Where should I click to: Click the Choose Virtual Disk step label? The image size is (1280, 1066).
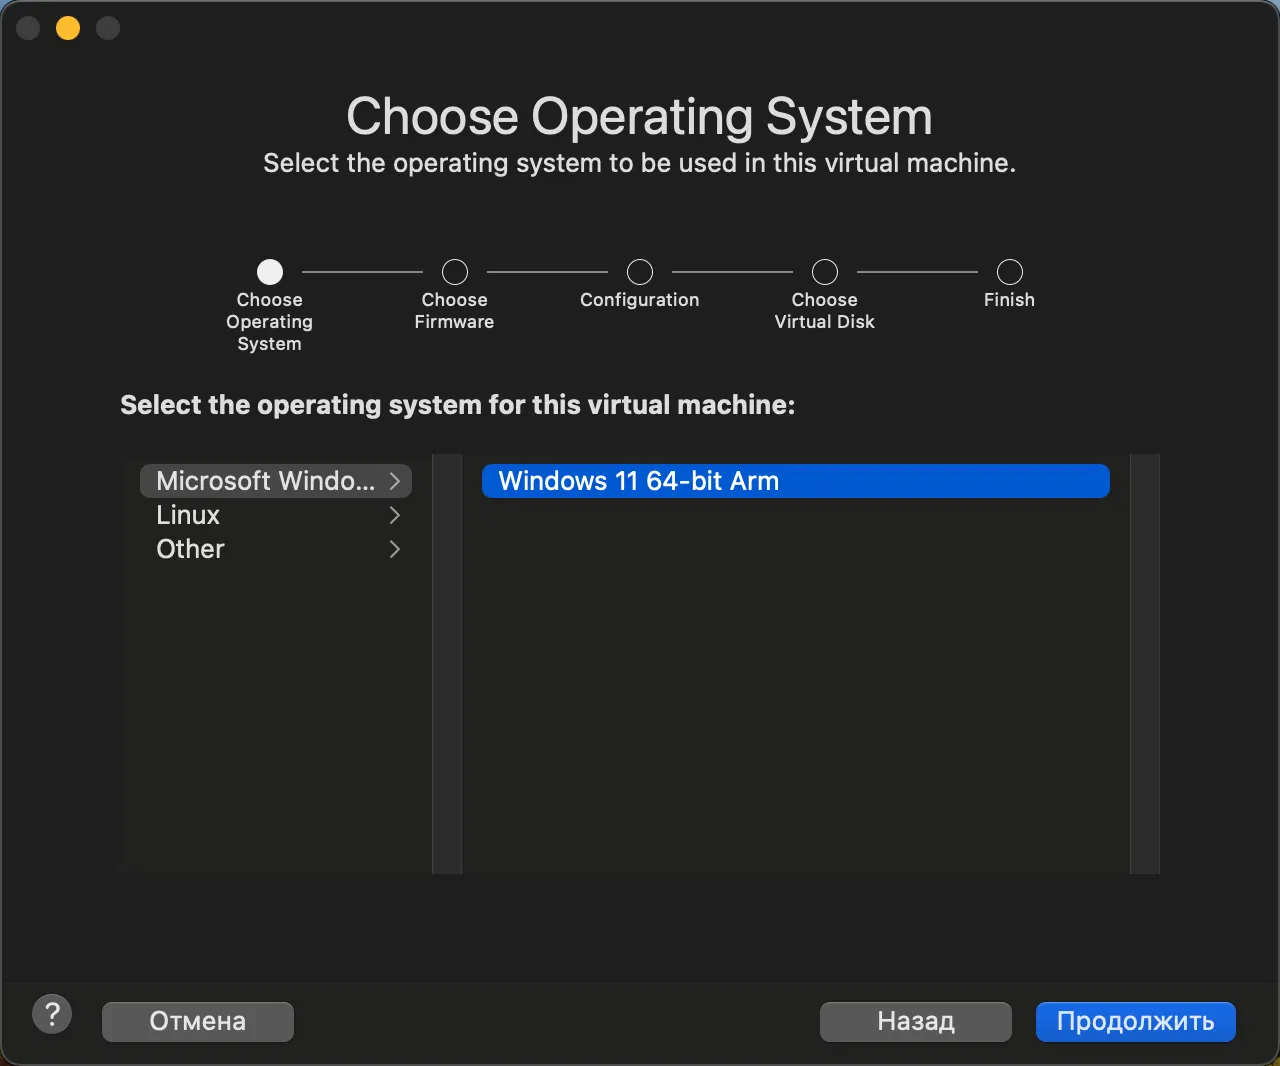(825, 311)
